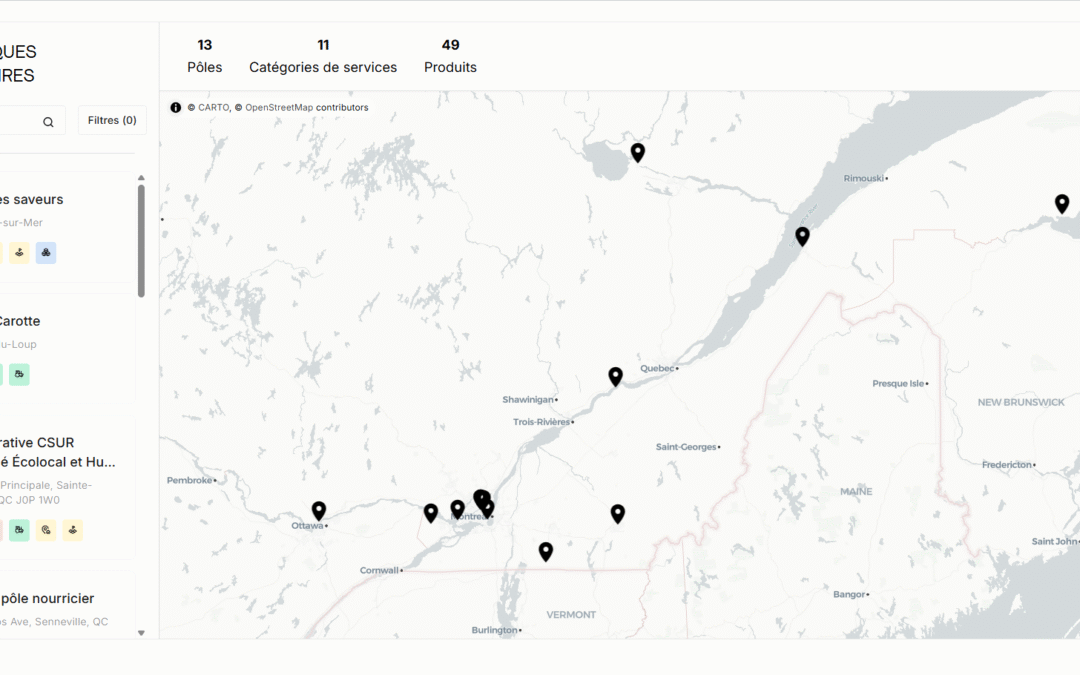The height and width of the screenshot is (675, 1080).
Task: Select the 49 Produits stat
Action: (x=450, y=55)
